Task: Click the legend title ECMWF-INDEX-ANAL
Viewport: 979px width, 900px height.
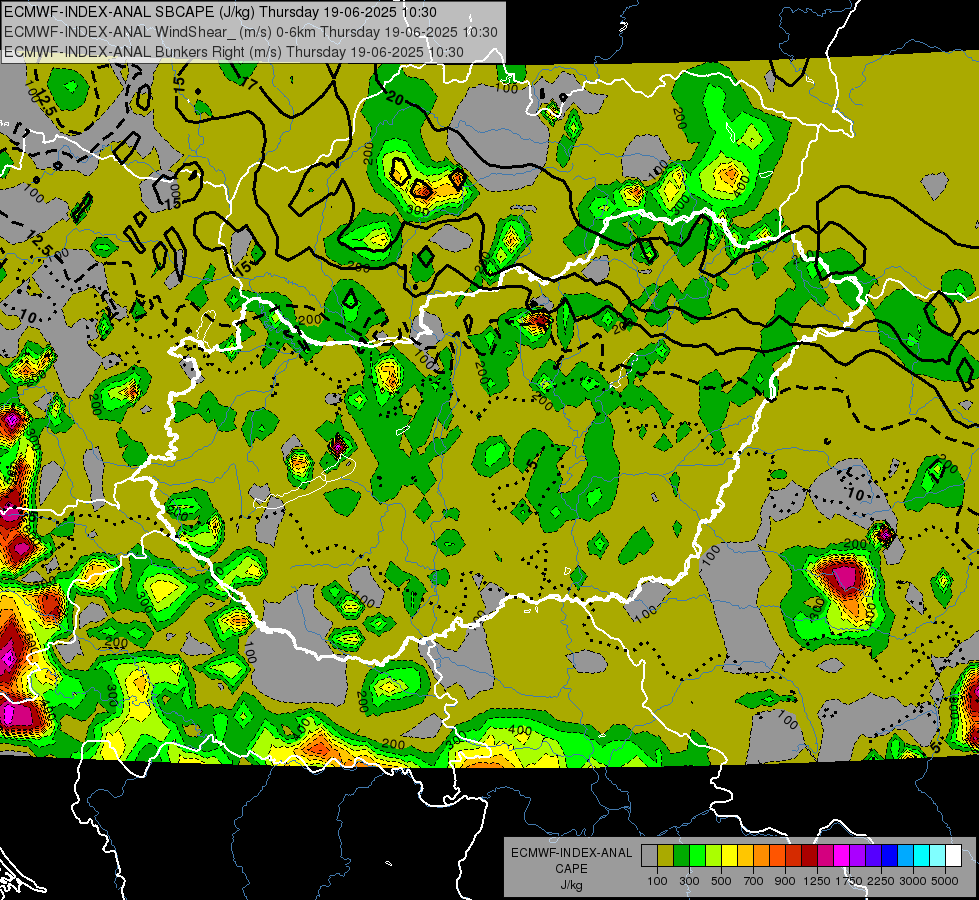Action: coord(571,853)
